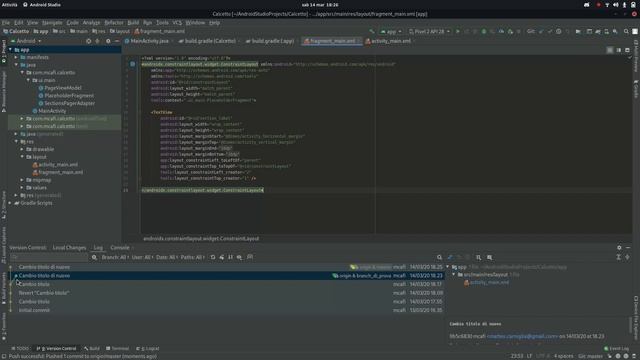This screenshot has height=360, width=640.
Task: Open the Pixel 2 API 28 device dropdown
Action: (429, 31)
